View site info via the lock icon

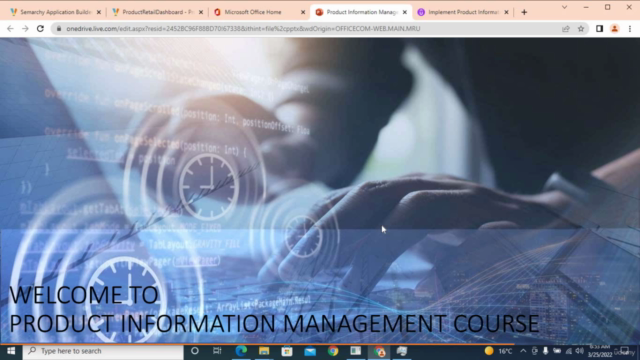pos(59,29)
